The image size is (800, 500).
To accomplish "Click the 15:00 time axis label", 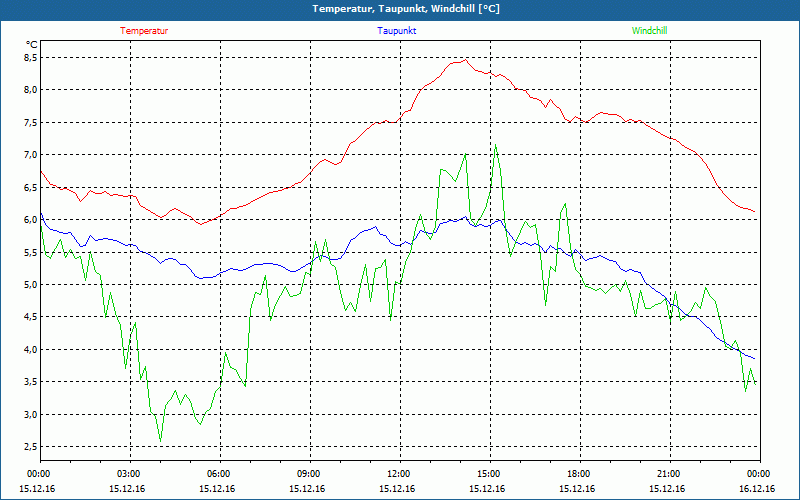I will (x=490, y=473).
